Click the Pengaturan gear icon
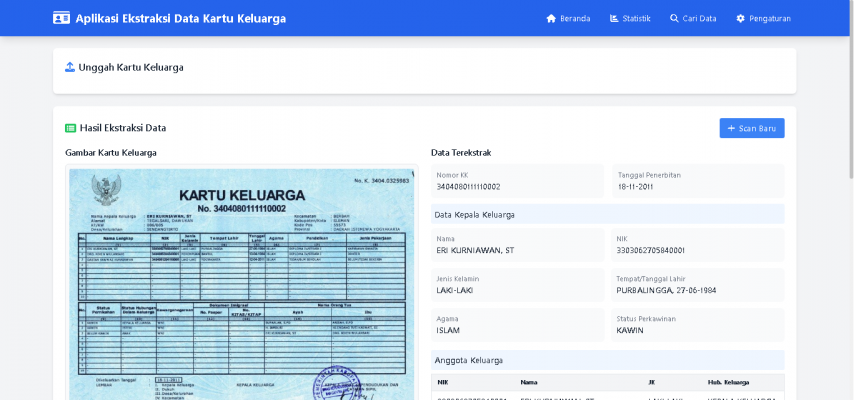This screenshot has width=854, height=400. (x=740, y=19)
